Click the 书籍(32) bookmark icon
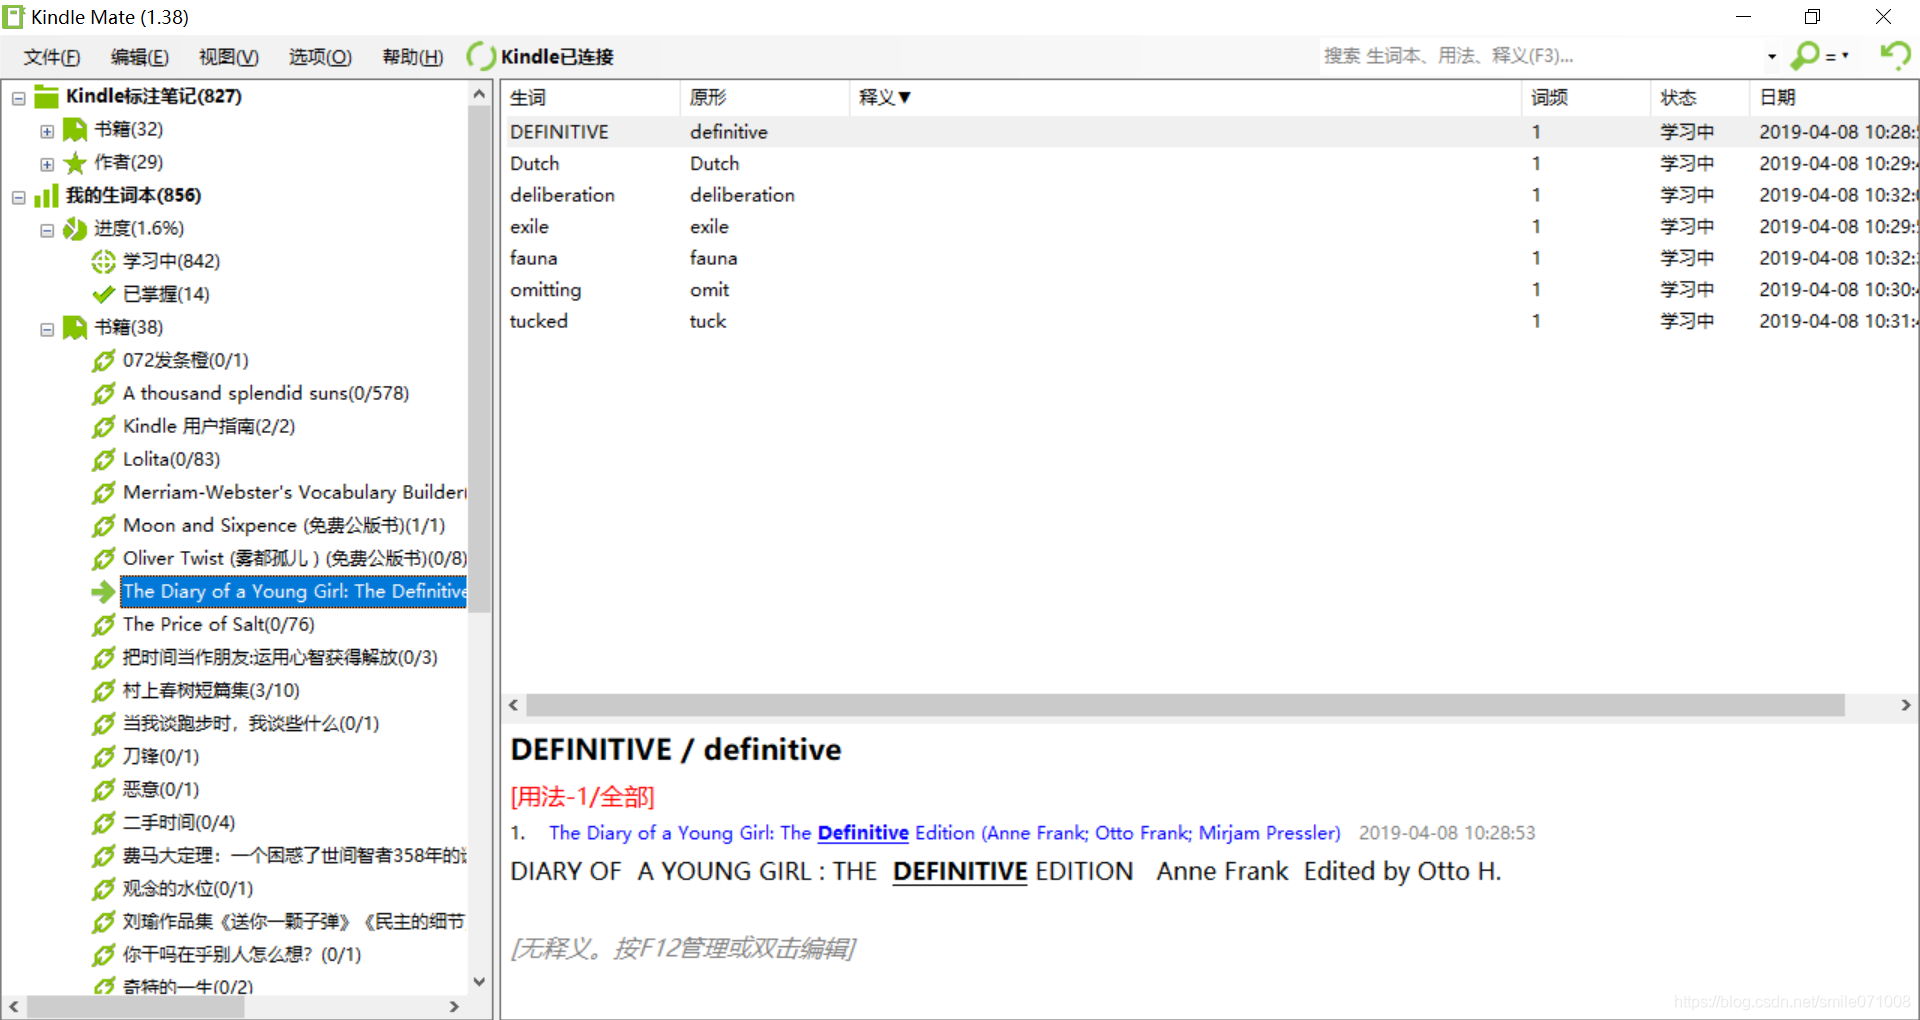Image resolution: width=1920 pixels, height=1020 pixels. coord(75,129)
